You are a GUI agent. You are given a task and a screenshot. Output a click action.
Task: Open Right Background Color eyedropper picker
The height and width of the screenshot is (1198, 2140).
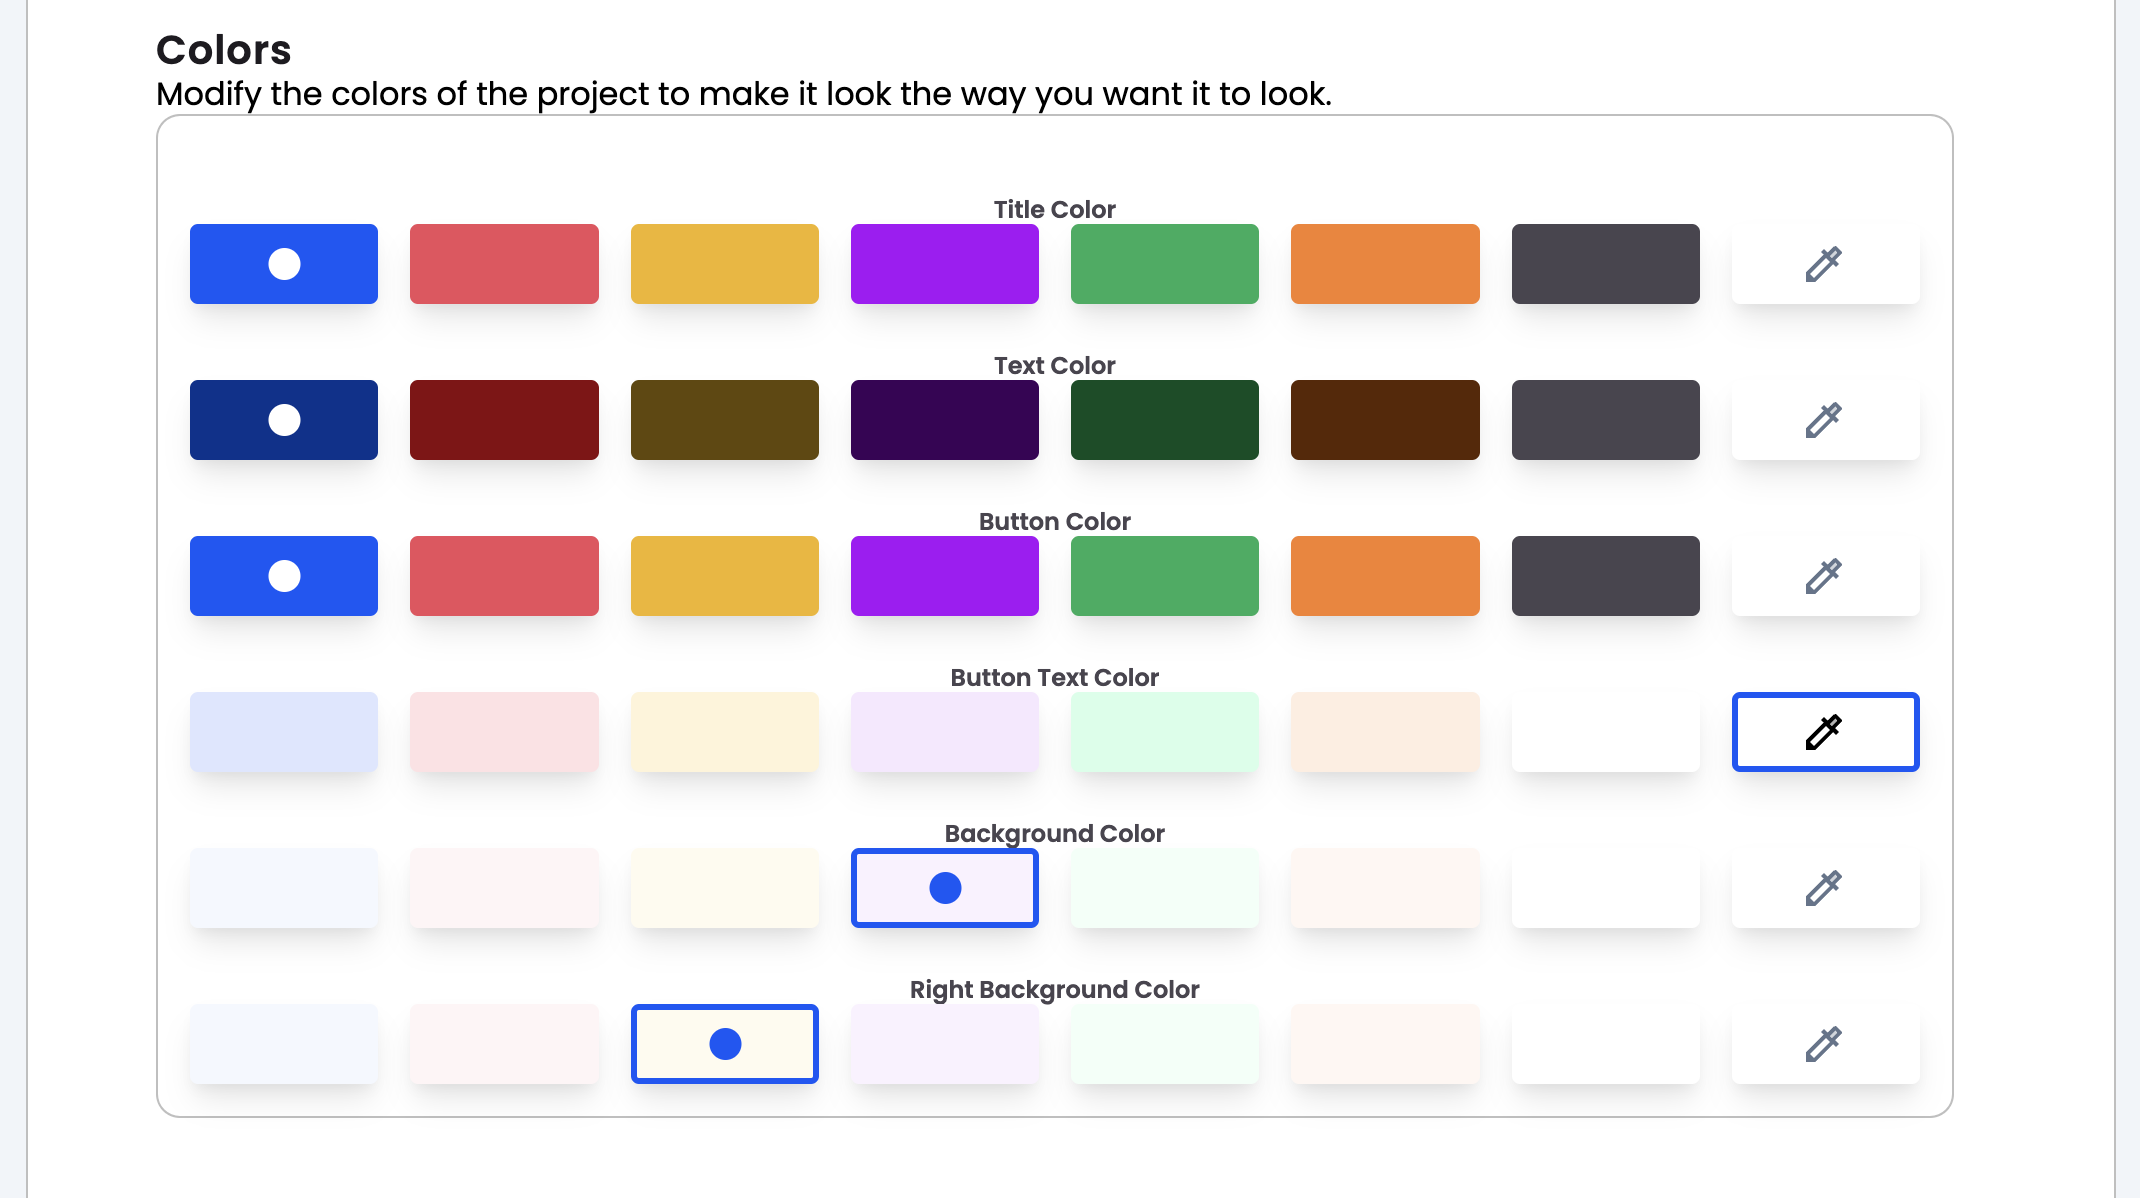click(x=1824, y=1044)
